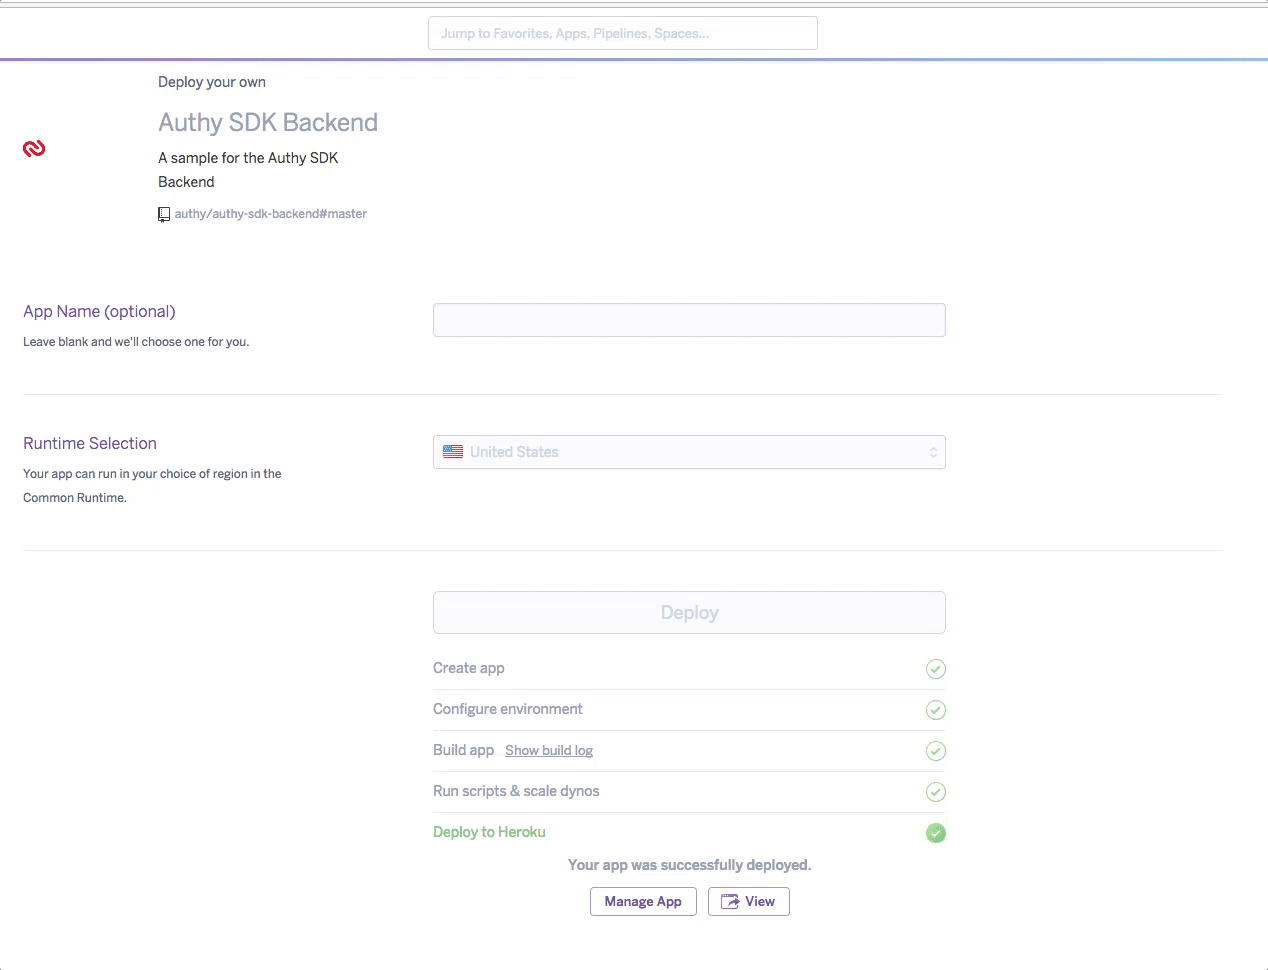Click the Build app step text

463,750
